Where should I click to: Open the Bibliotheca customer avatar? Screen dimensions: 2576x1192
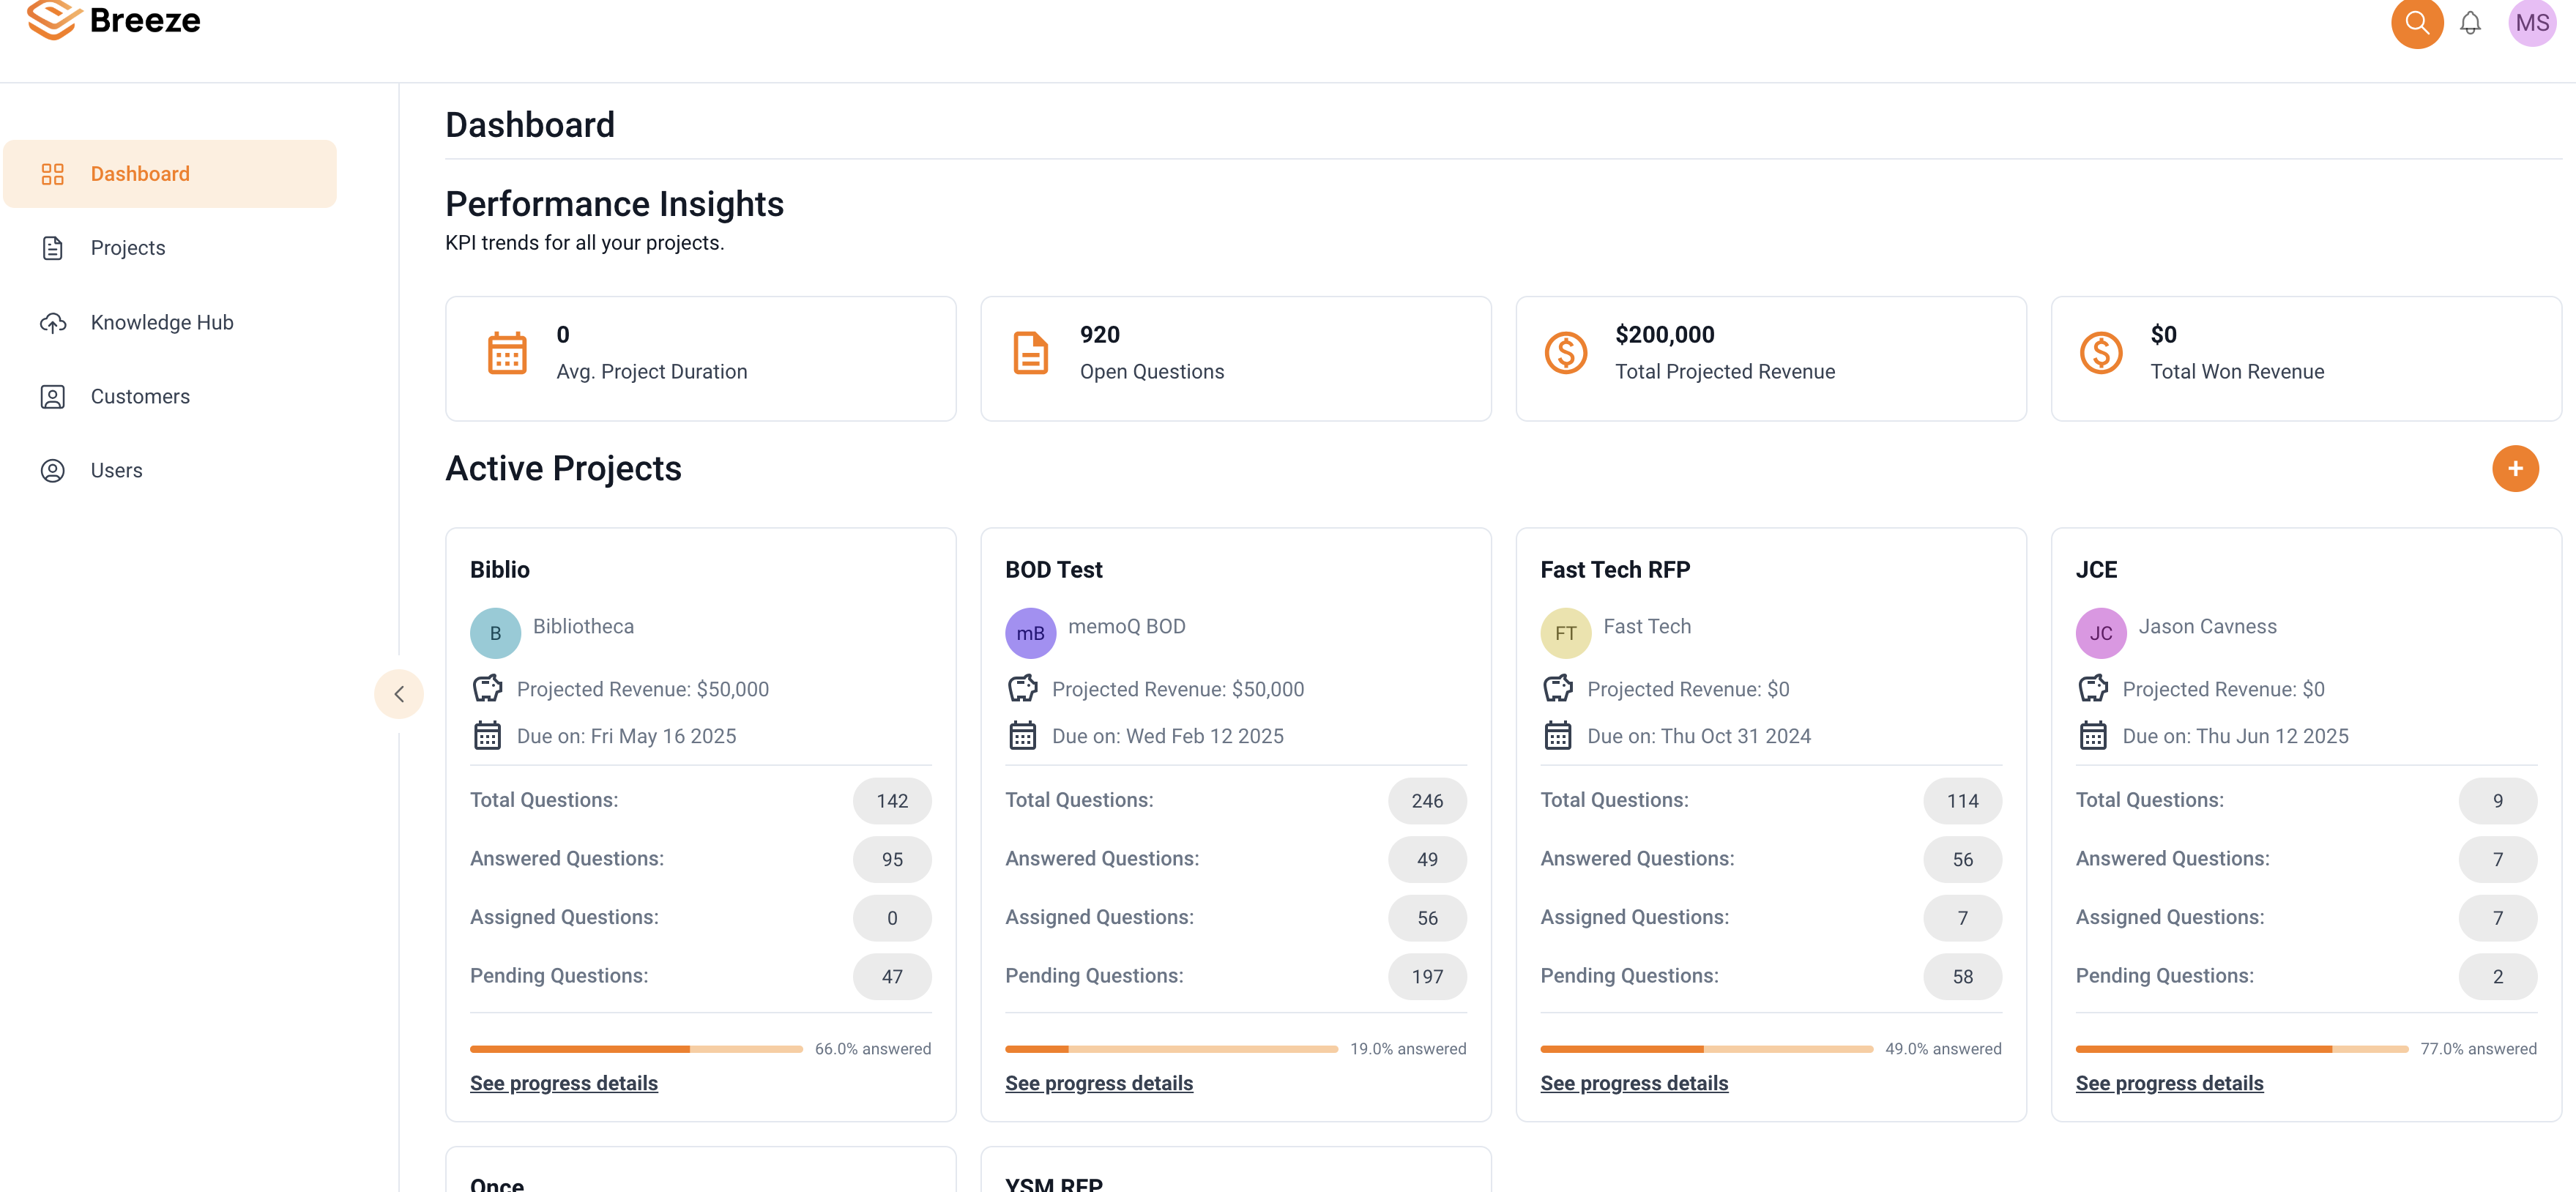coord(495,632)
